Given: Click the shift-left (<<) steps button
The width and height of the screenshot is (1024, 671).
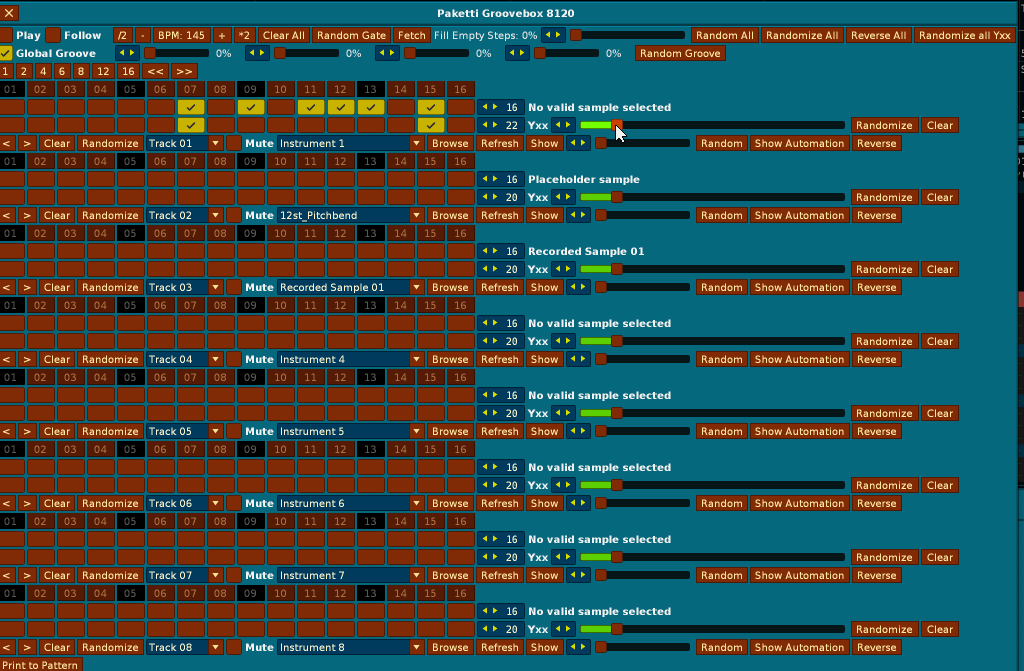Looking at the screenshot, I should coord(155,71).
